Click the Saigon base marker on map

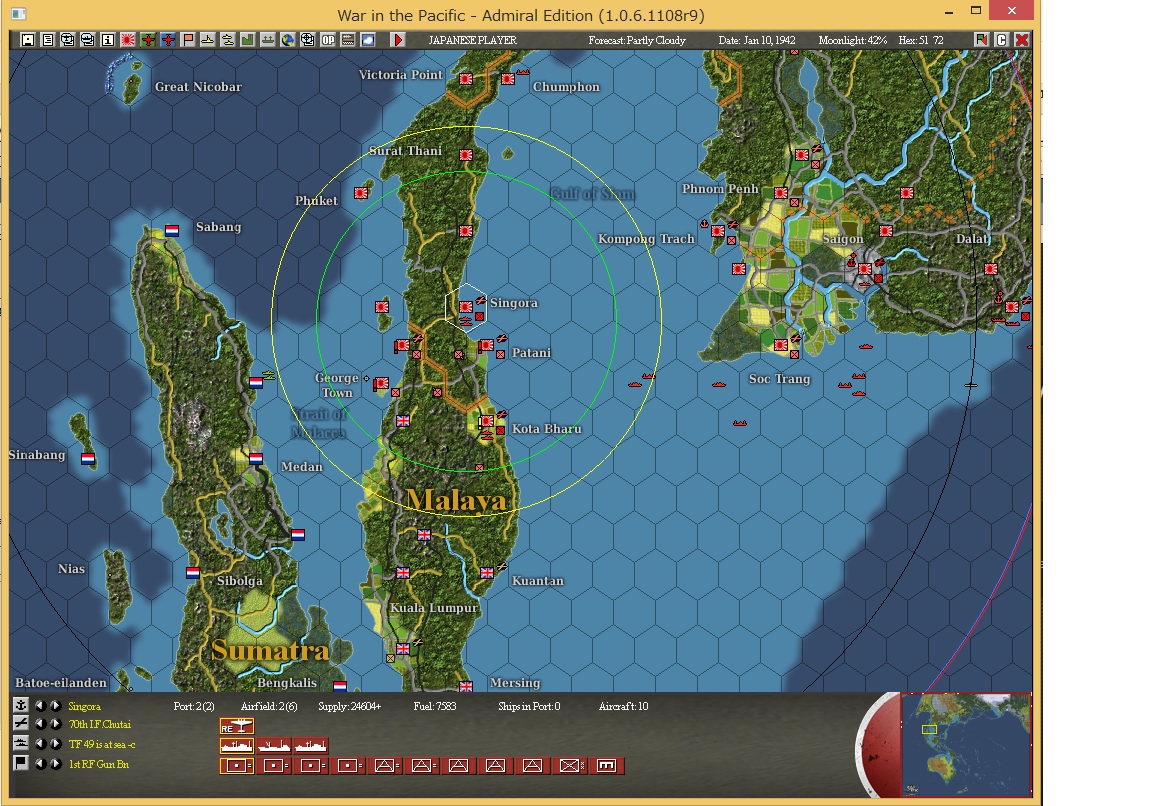coord(865,269)
